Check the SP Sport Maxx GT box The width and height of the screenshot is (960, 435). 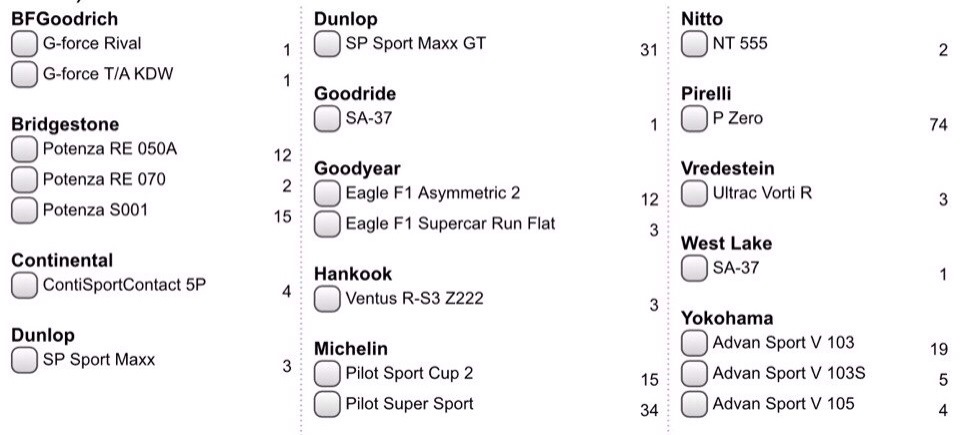click(x=328, y=44)
